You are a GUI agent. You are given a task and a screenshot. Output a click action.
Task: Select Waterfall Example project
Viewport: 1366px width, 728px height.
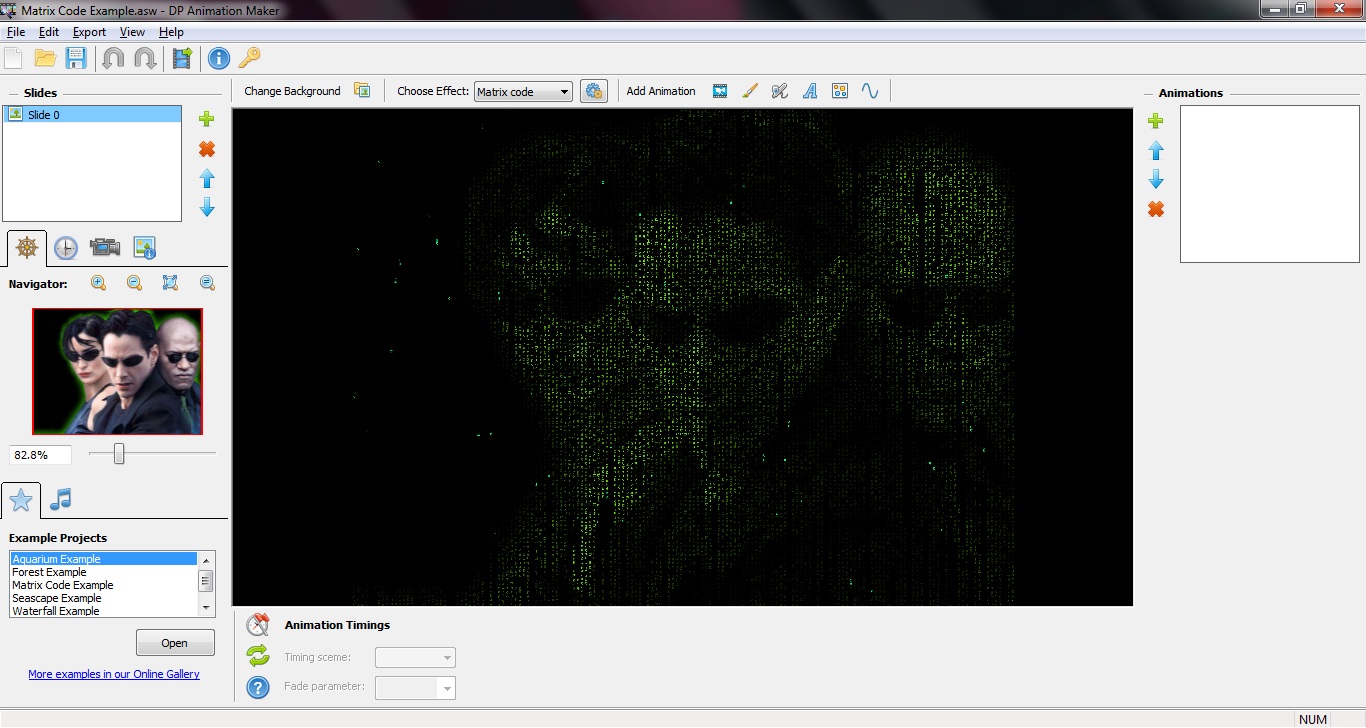tap(104, 611)
